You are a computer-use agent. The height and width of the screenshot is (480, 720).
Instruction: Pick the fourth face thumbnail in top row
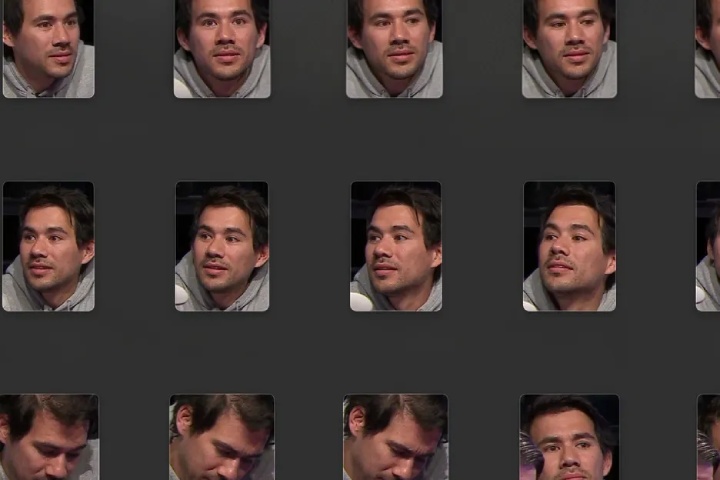click(569, 49)
